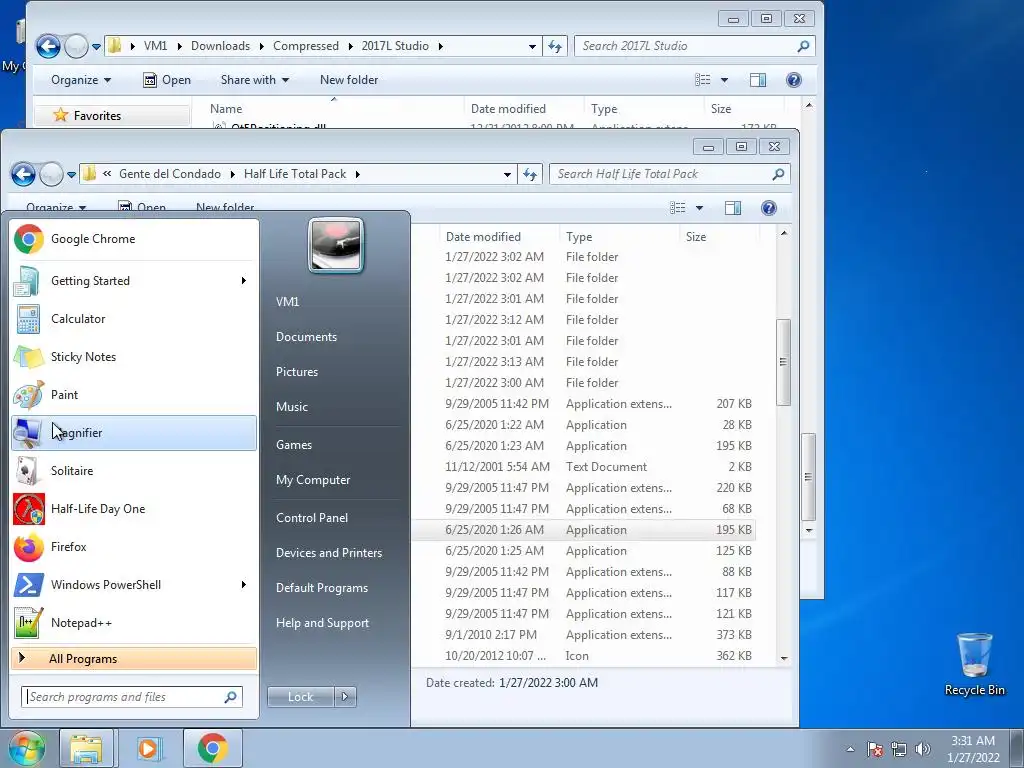Click the Lock button
Screen dimensions: 1024x768
click(300, 697)
